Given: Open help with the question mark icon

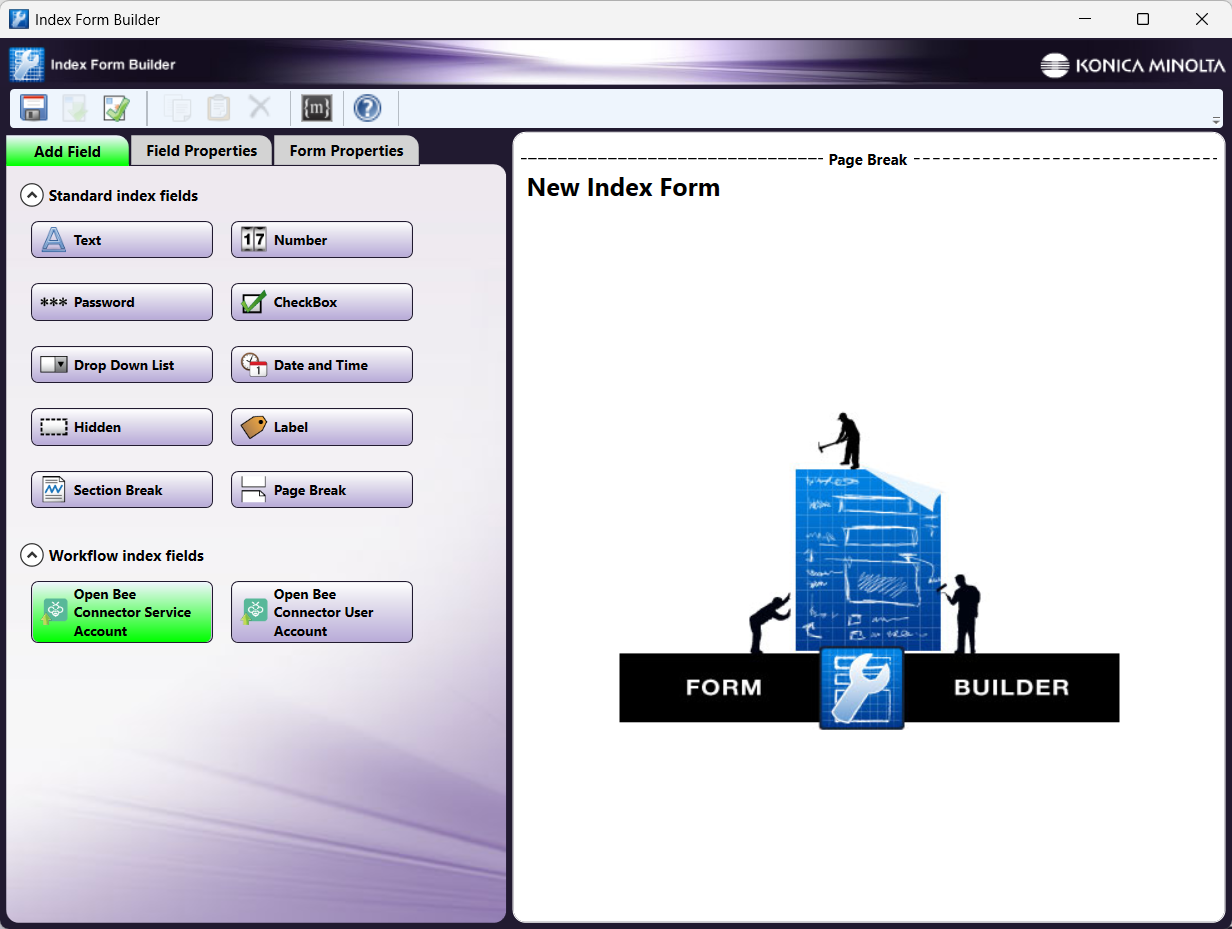Looking at the screenshot, I should [367, 108].
